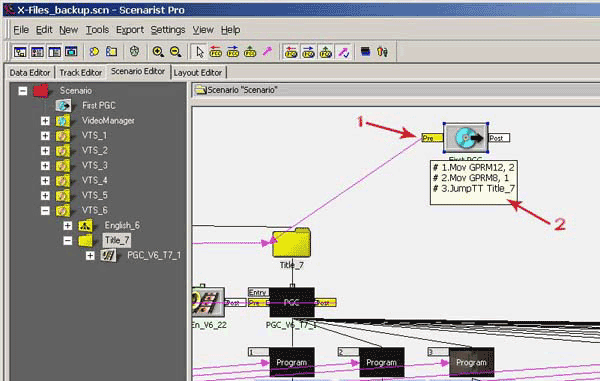The image size is (600, 381).
Task: Click the Post box of PGC_V6_T7_1 node
Action: click(325, 303)
